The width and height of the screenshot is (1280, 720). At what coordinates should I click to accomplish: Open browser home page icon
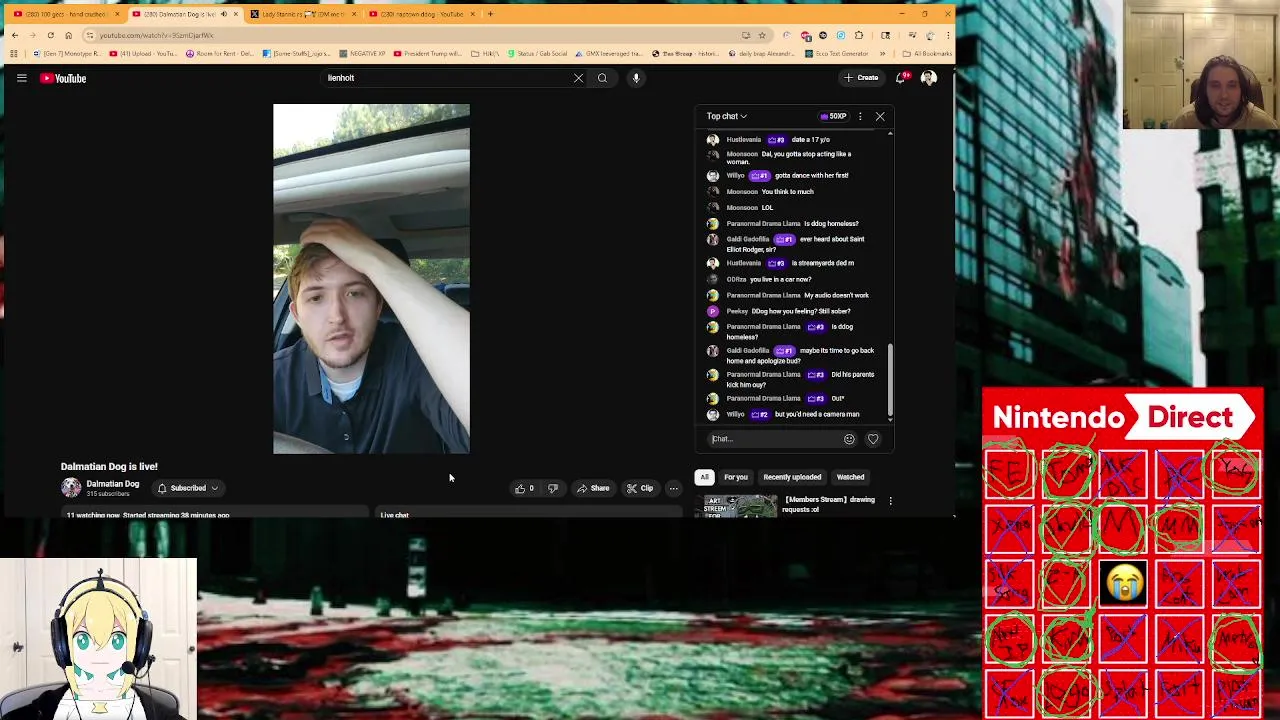point(68,35)
